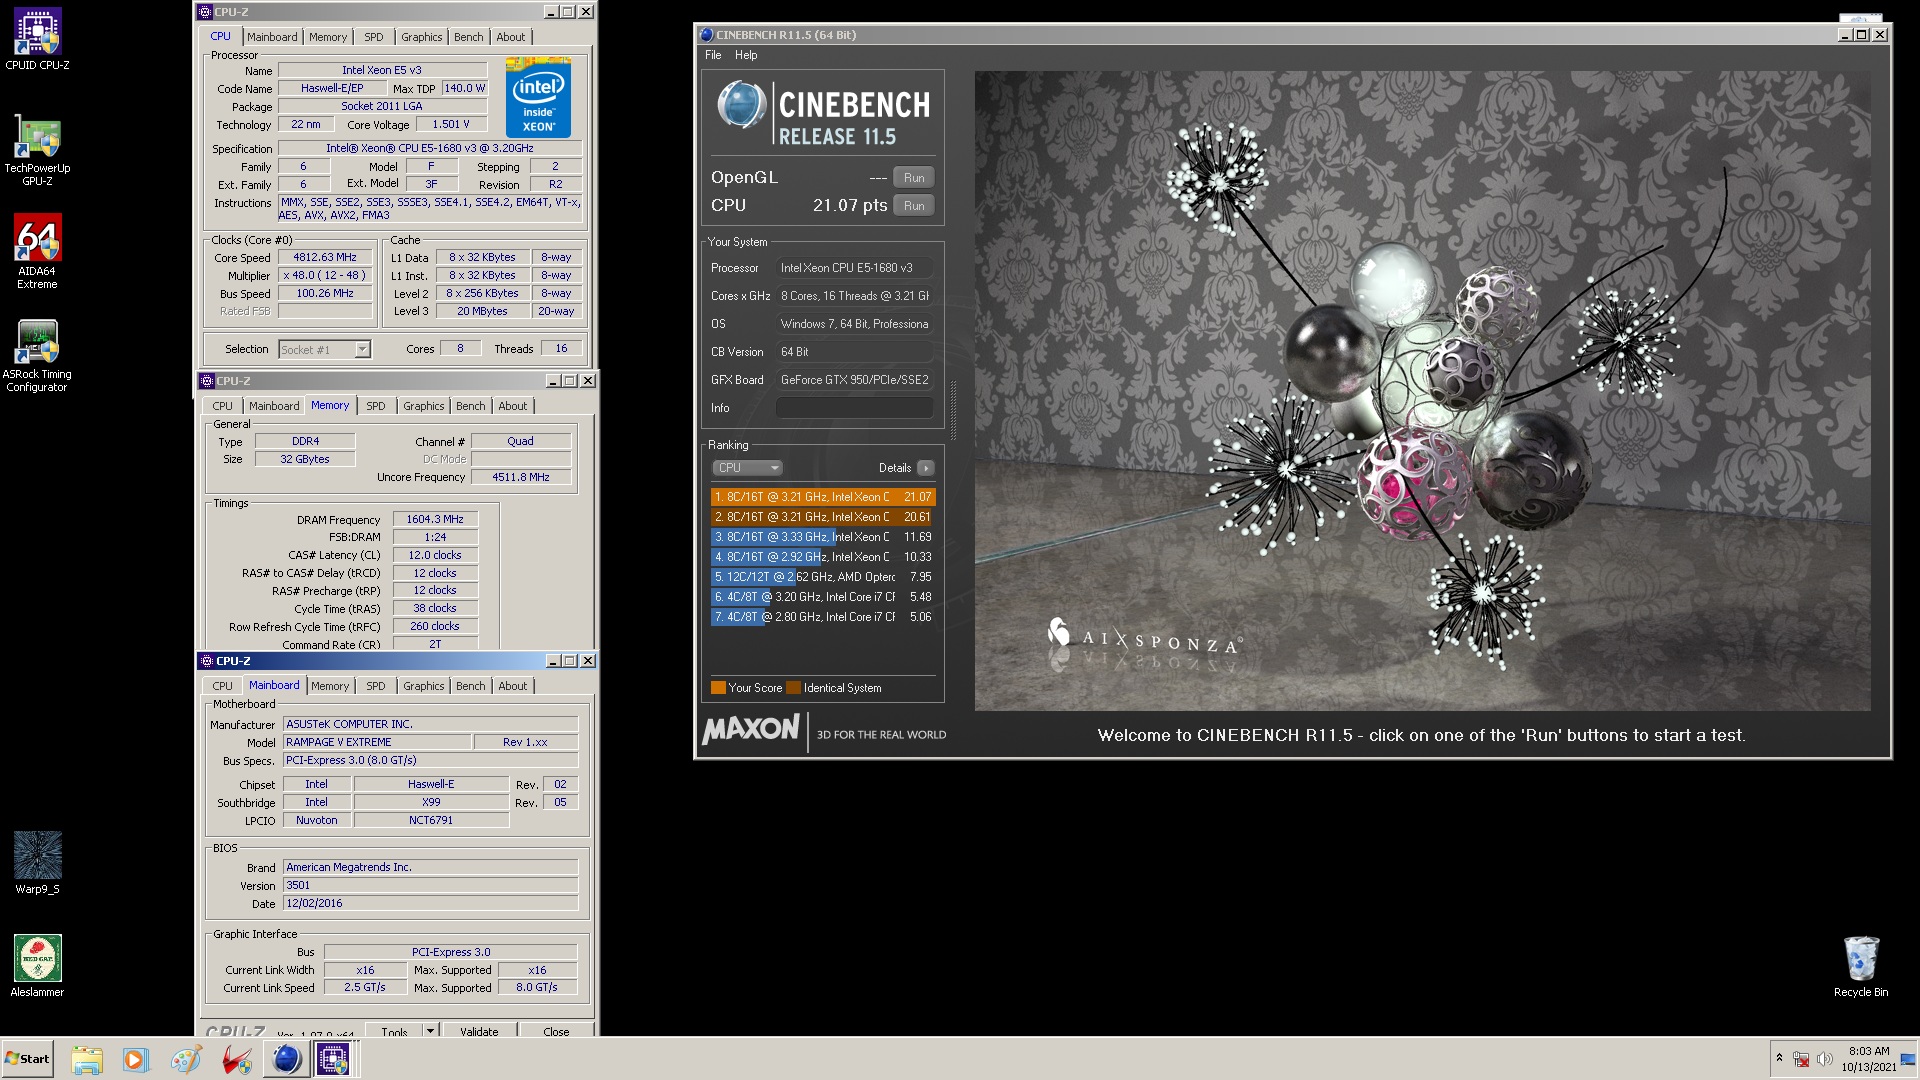
Task: Select Memory tab in bottom CPU-Z window
Action: [330, 686]
